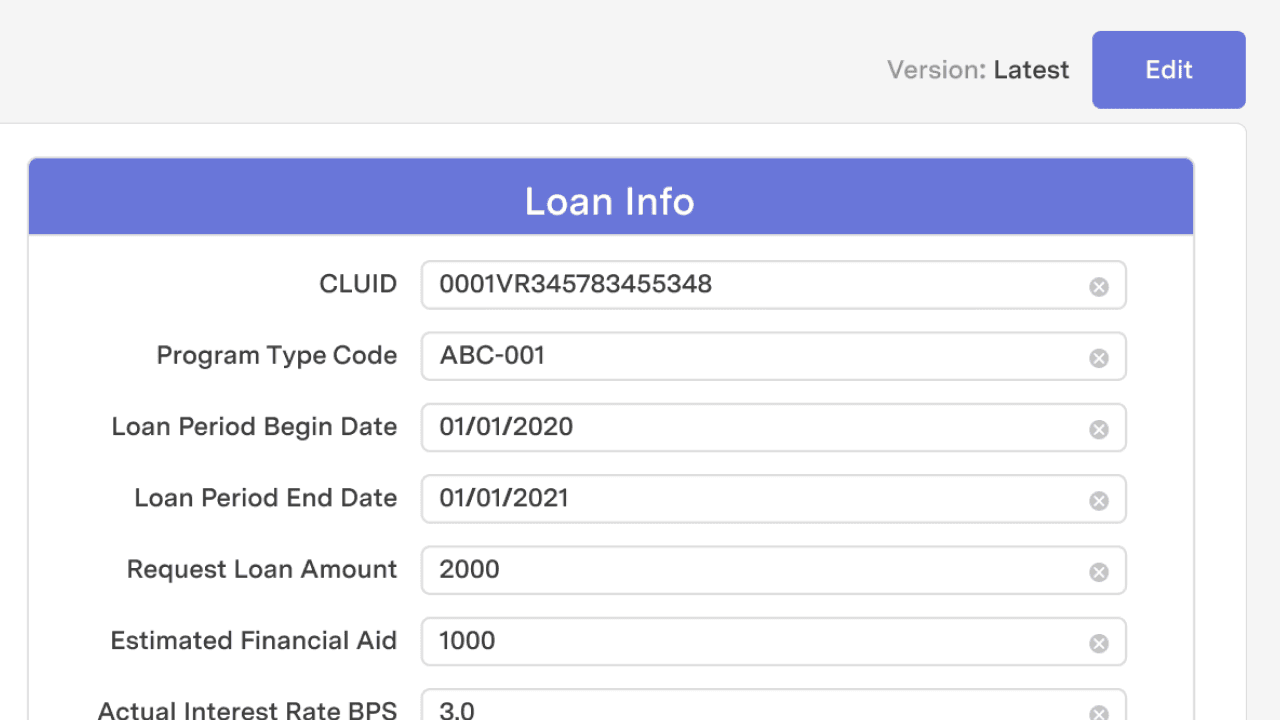Clear the Actual Interest Rate BPS value
Image resolution: width=1280 pixels, height=720 pixels.
click(x=1099, y=713)
